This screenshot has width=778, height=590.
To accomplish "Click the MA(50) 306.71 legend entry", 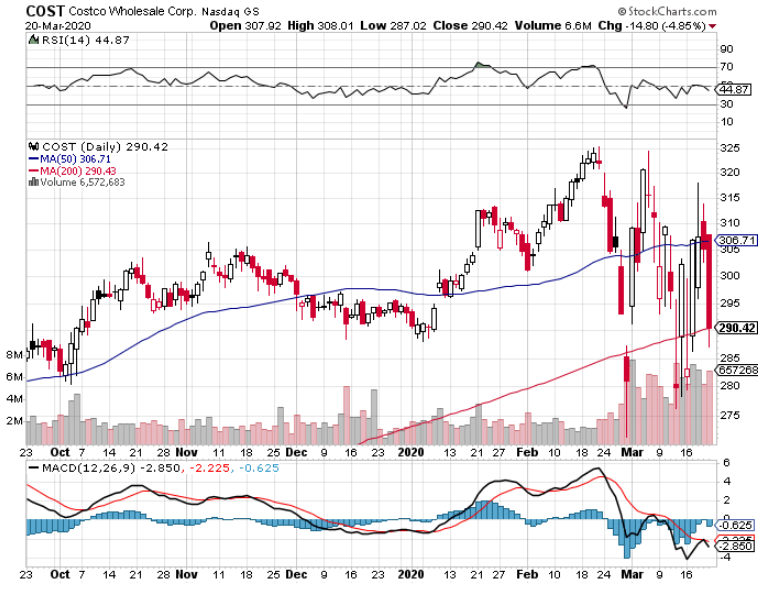I will click(70, 159).
